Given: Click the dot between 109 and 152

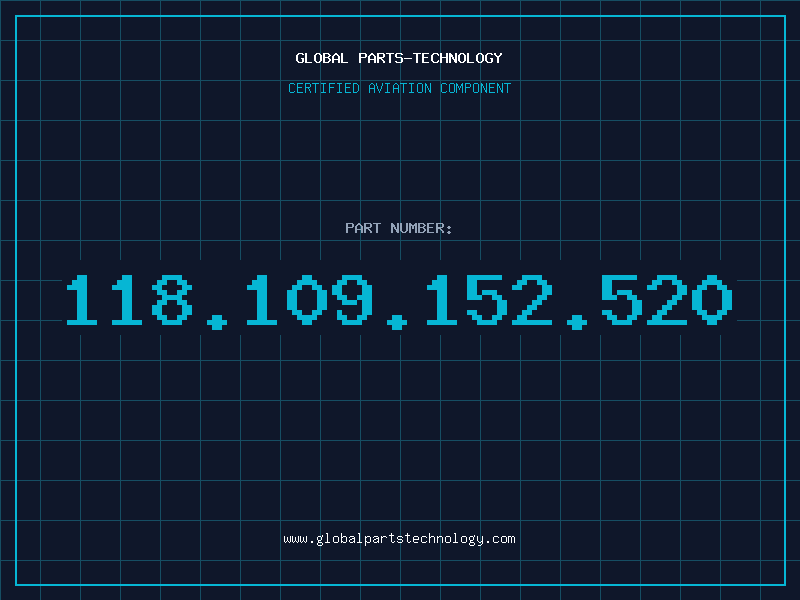Looking at the screenshot, I should click(x=397, y=322).
